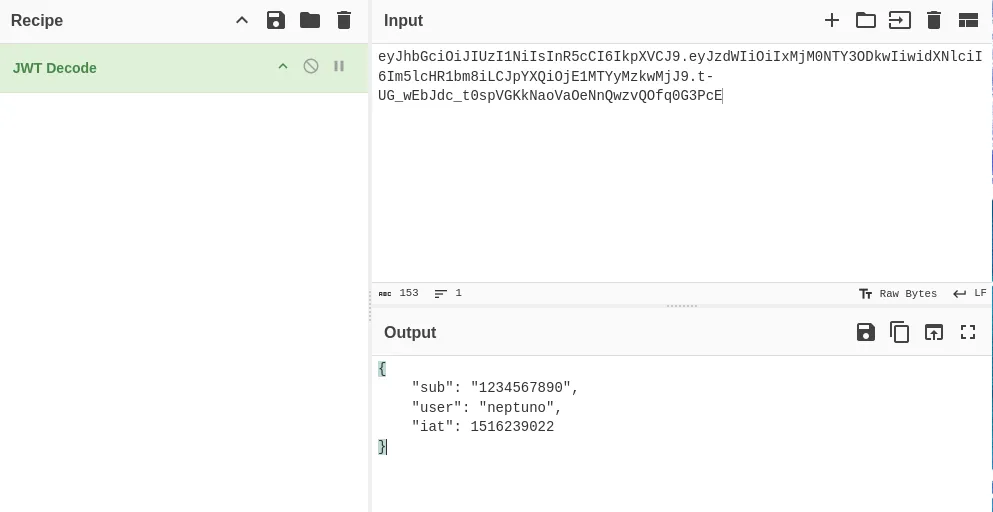Open file as input icon
The width and height of the screenshot is (993, 512).
(x=900, y=20)
